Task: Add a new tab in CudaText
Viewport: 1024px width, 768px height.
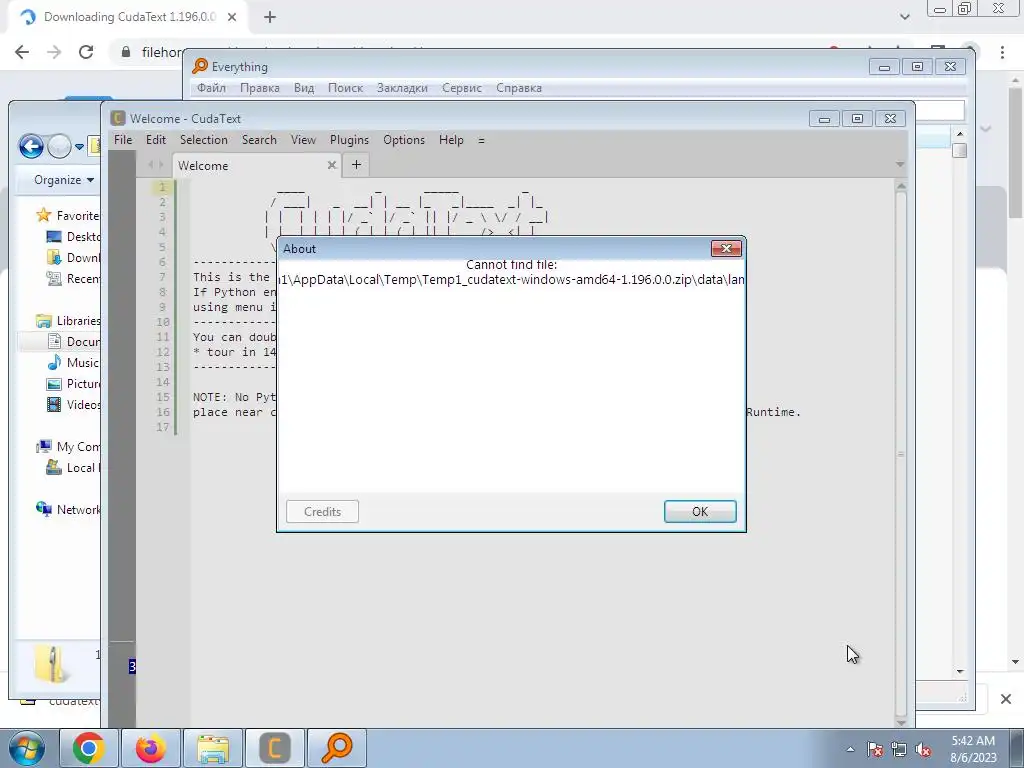Action: (x=356, y=165)
